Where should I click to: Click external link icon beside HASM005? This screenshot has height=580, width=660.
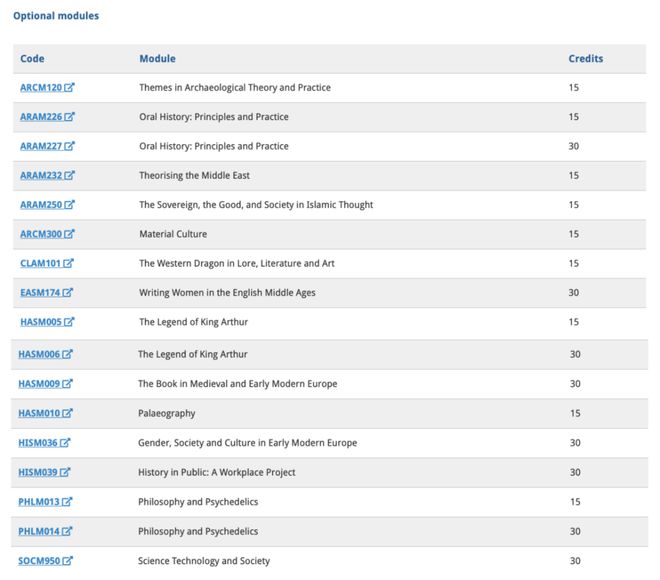point(70,322)
